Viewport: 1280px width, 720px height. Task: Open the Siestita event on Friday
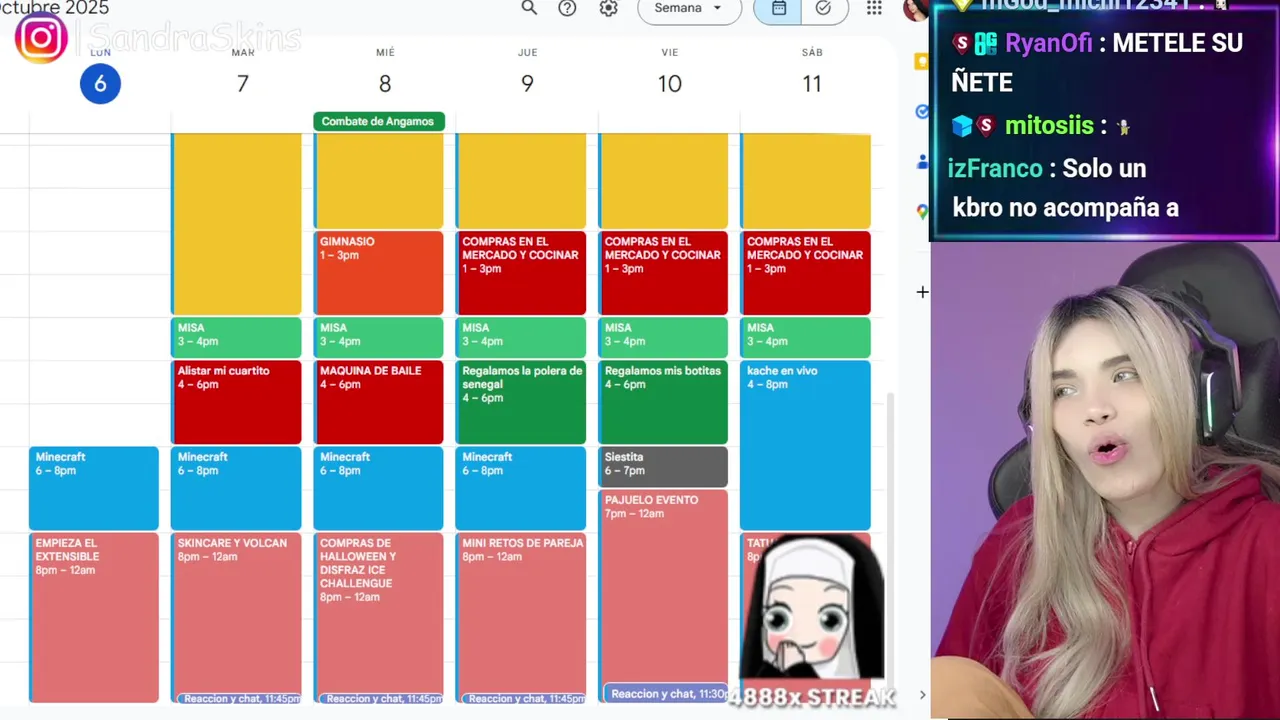663,467
